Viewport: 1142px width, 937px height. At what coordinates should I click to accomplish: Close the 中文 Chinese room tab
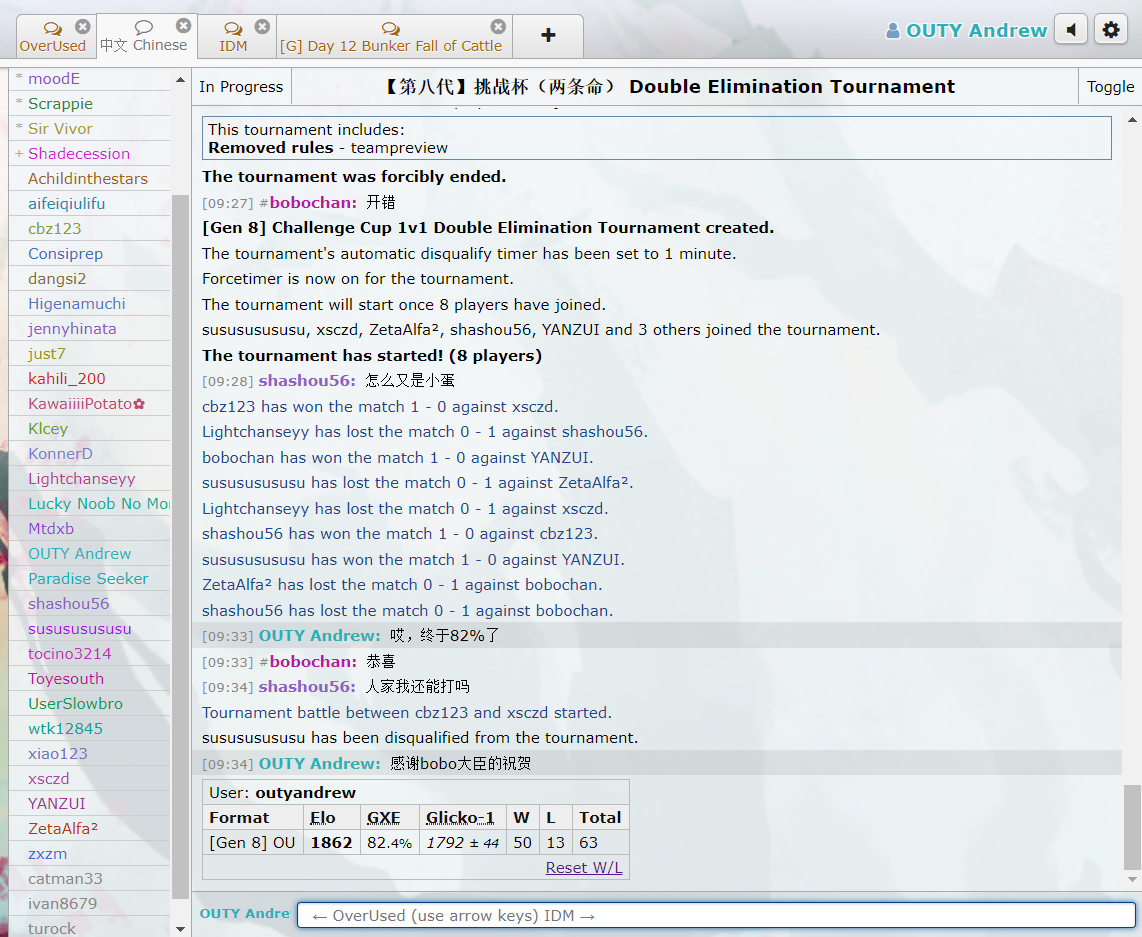pyautogui.click(x=184, y=26)
